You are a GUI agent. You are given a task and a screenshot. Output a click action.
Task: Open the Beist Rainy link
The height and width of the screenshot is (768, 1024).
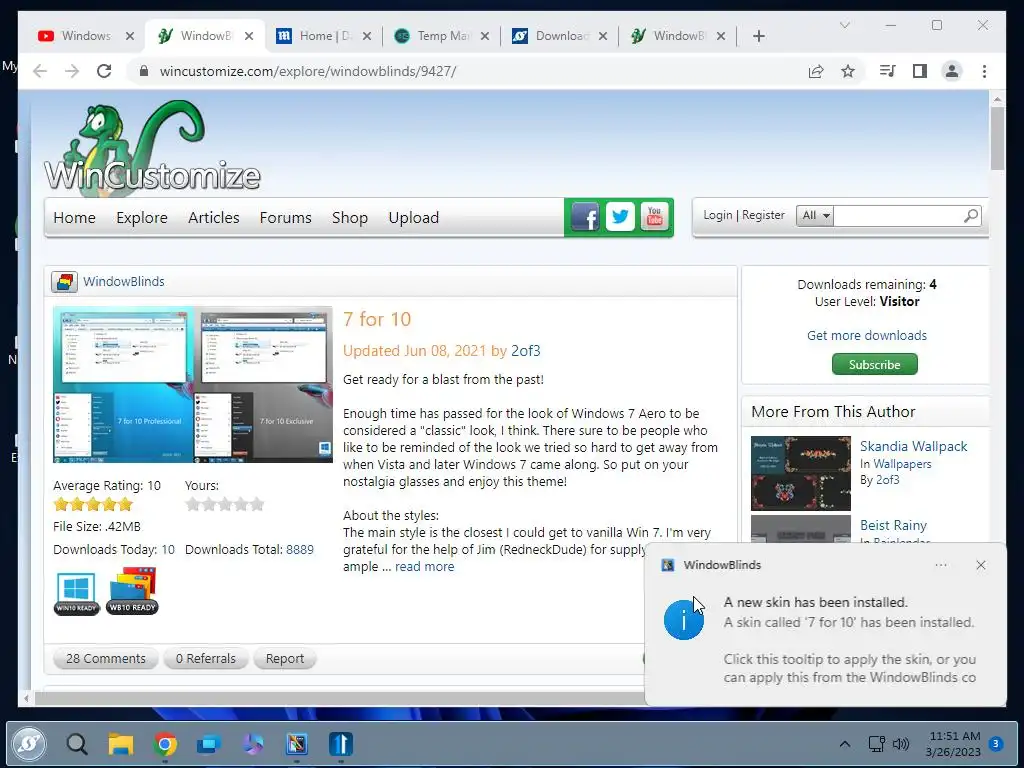click(x=893, y=525)
